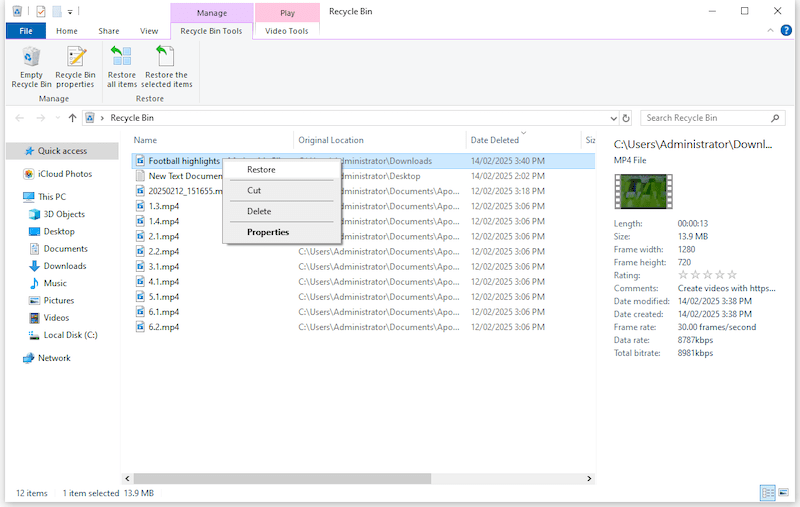Open 3D Objects folder
Screen dimensions: 800x507
[64, 214]
